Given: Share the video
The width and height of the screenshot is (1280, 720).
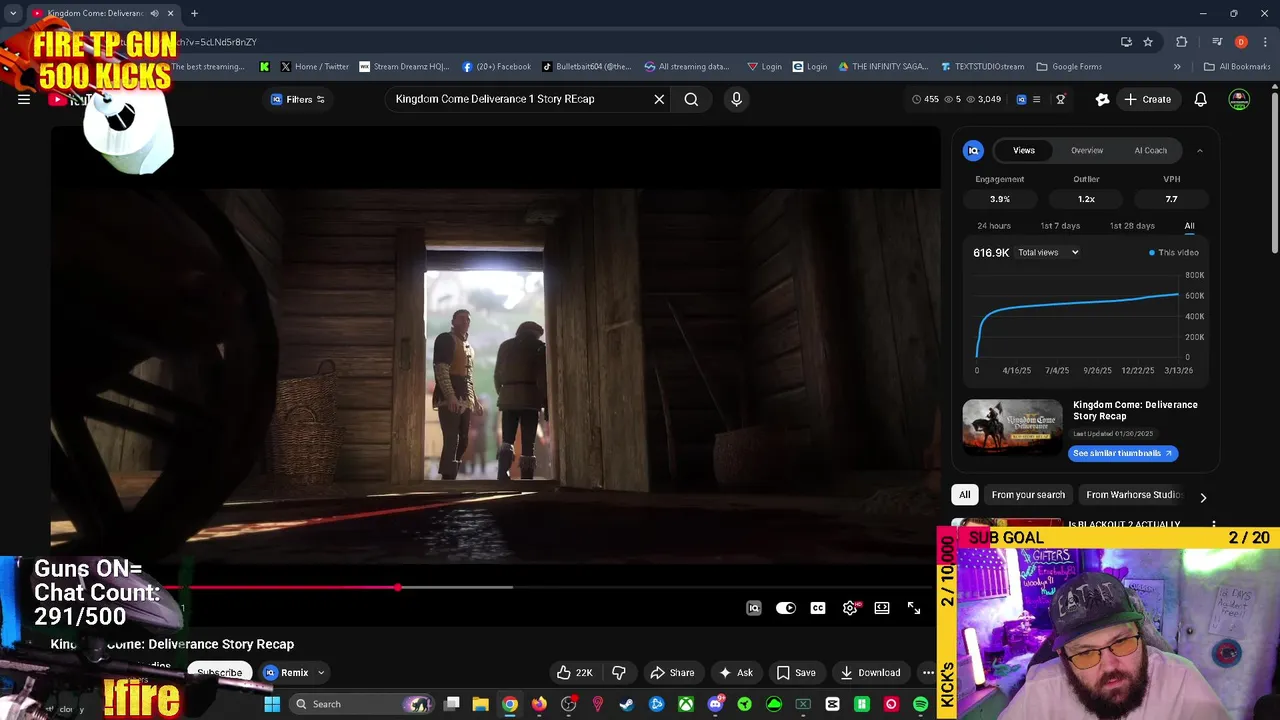Looking at the screenshot, I should click(x=672, y=672).
